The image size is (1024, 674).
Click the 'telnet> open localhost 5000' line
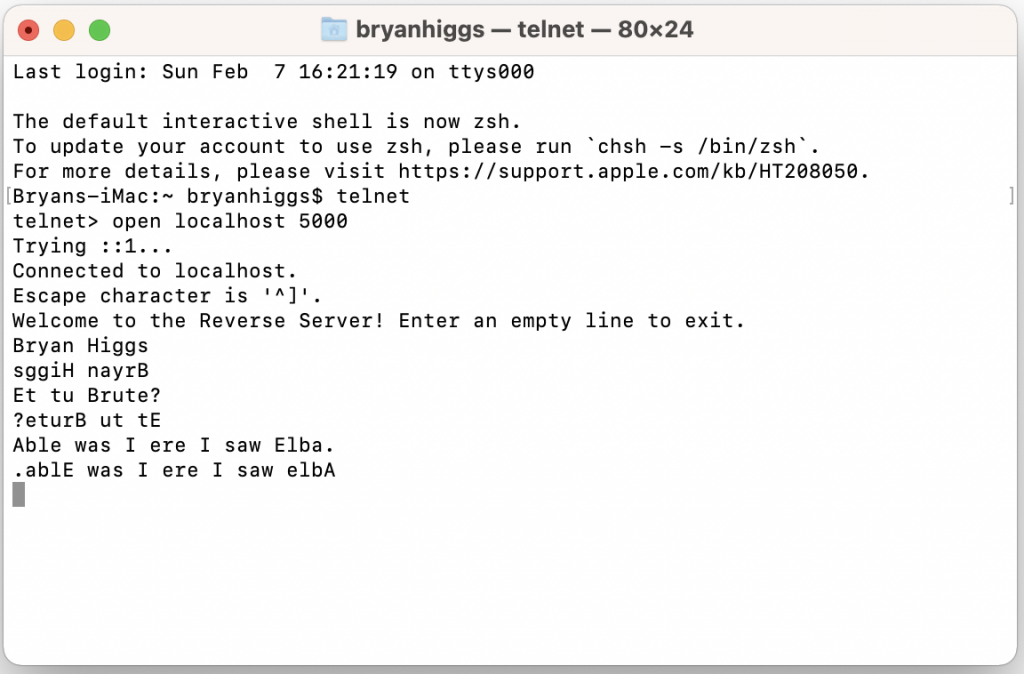180,221
